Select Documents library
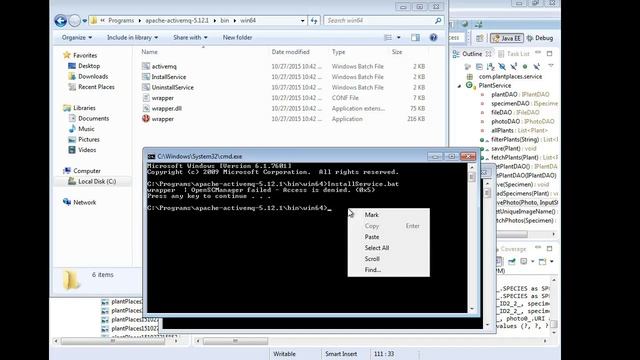 [x=89, y=118]
